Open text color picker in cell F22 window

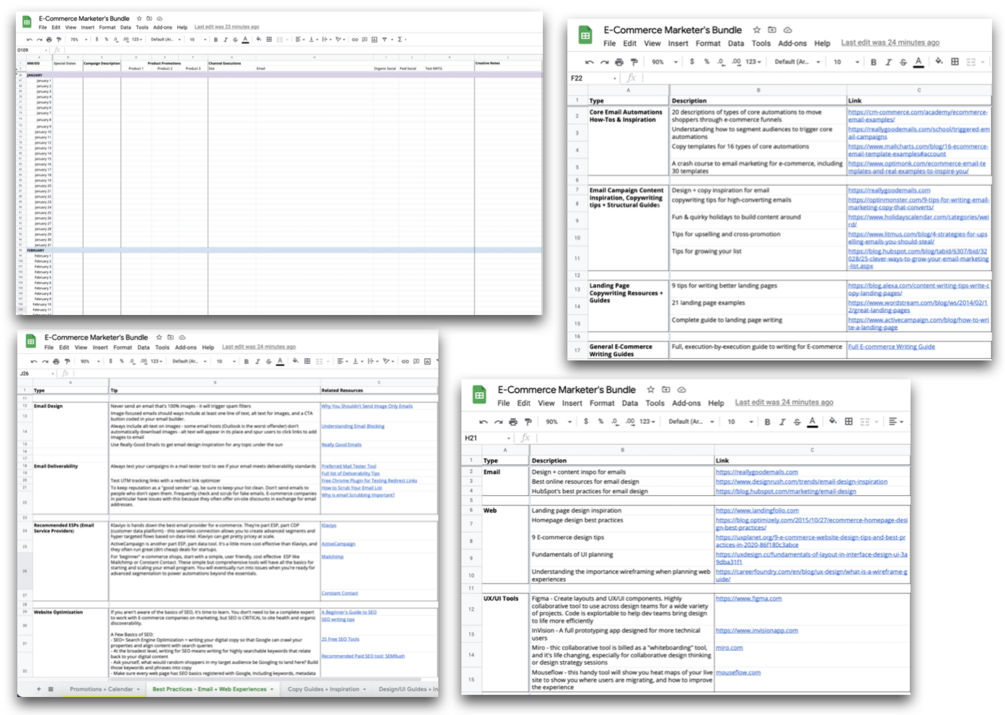[918, 62]
